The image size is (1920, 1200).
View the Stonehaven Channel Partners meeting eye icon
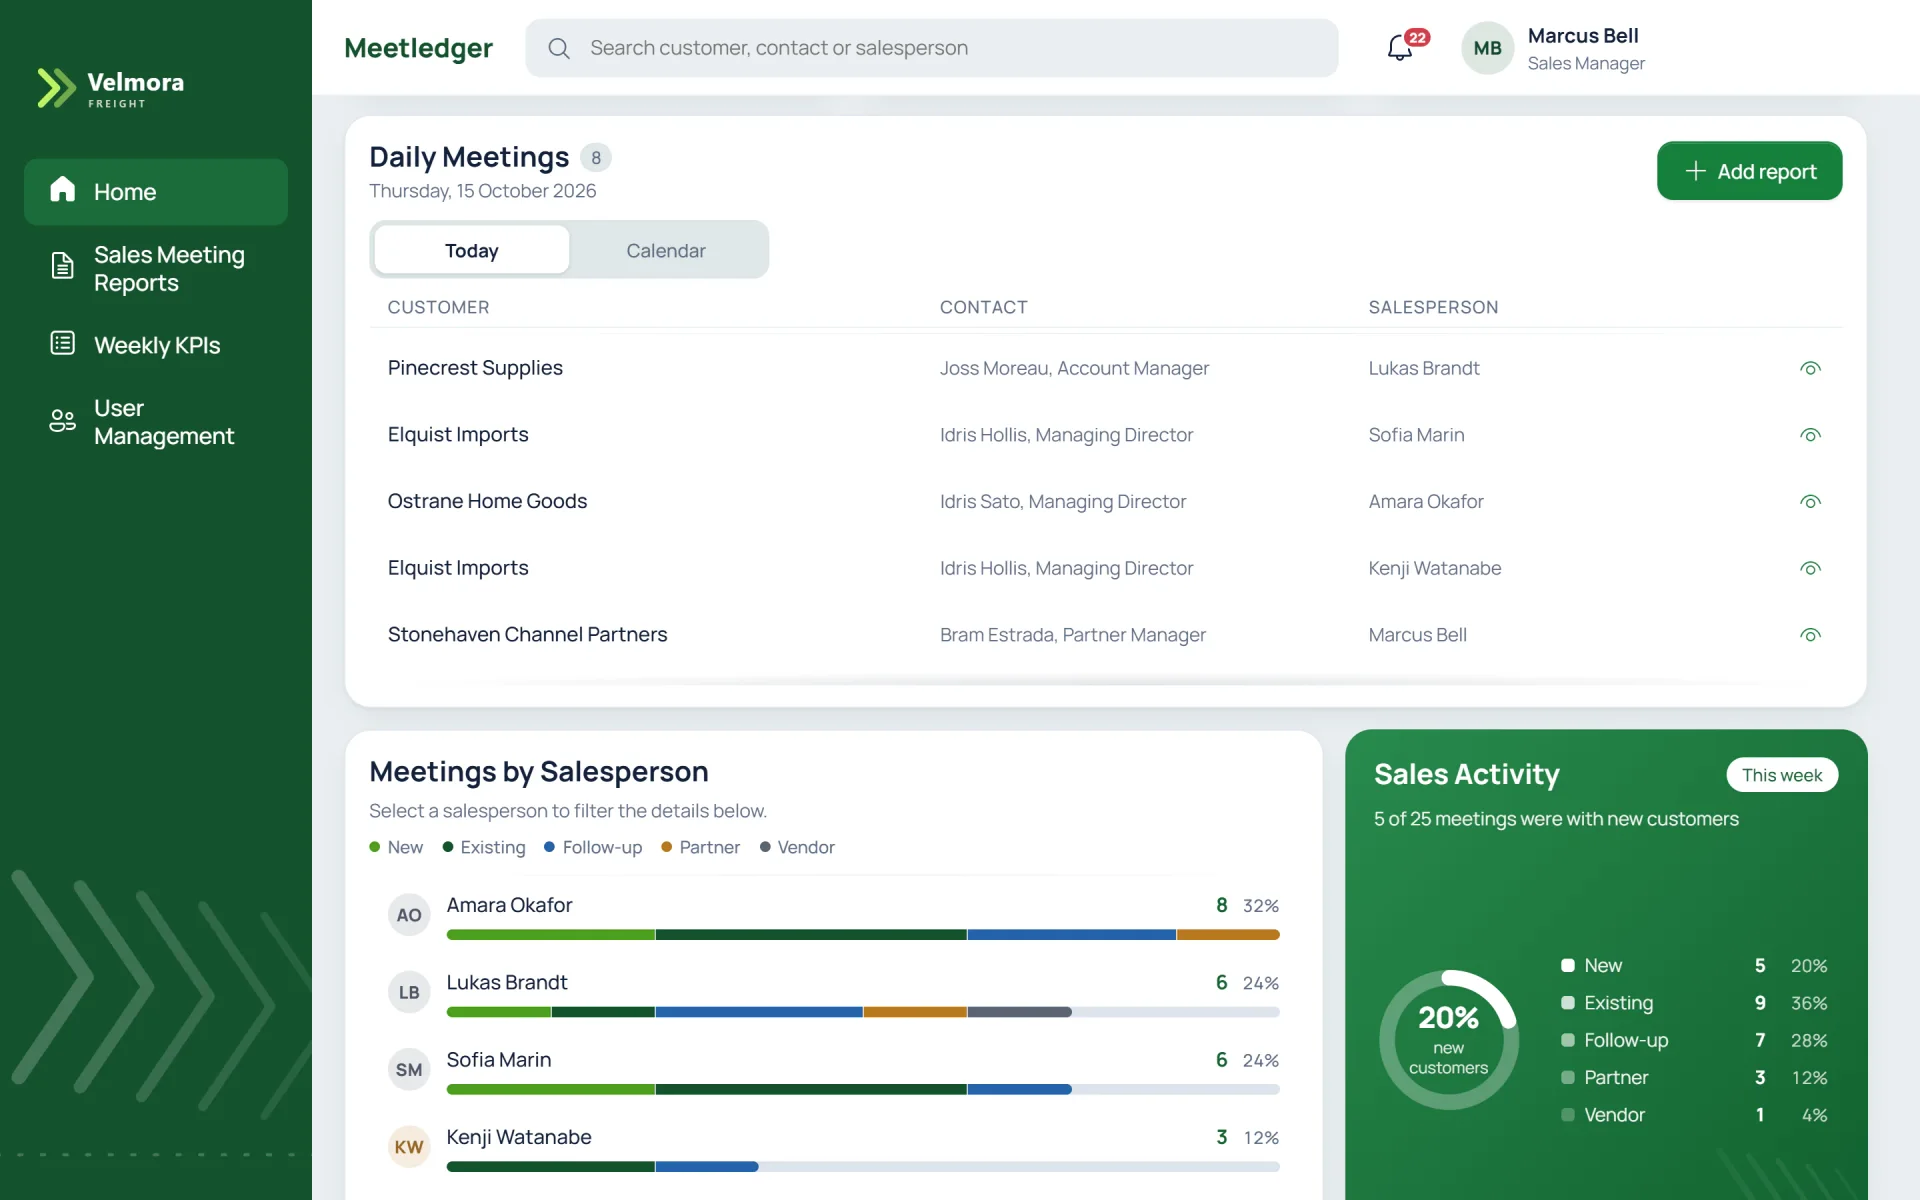coord(1810,635)
